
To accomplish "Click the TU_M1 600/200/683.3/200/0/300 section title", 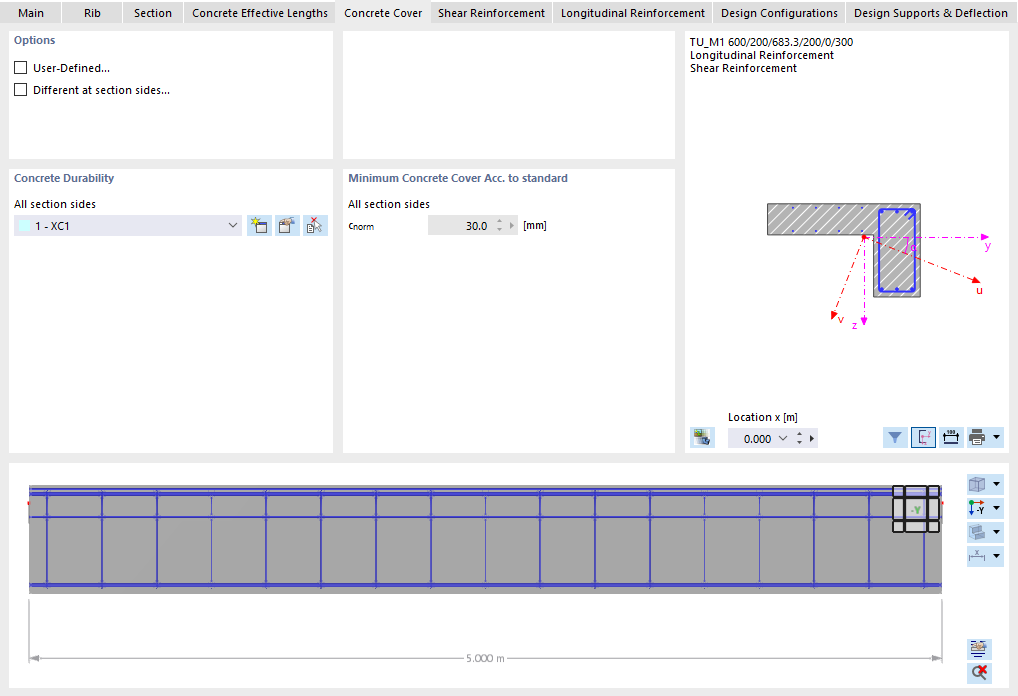I will point(771,42).
